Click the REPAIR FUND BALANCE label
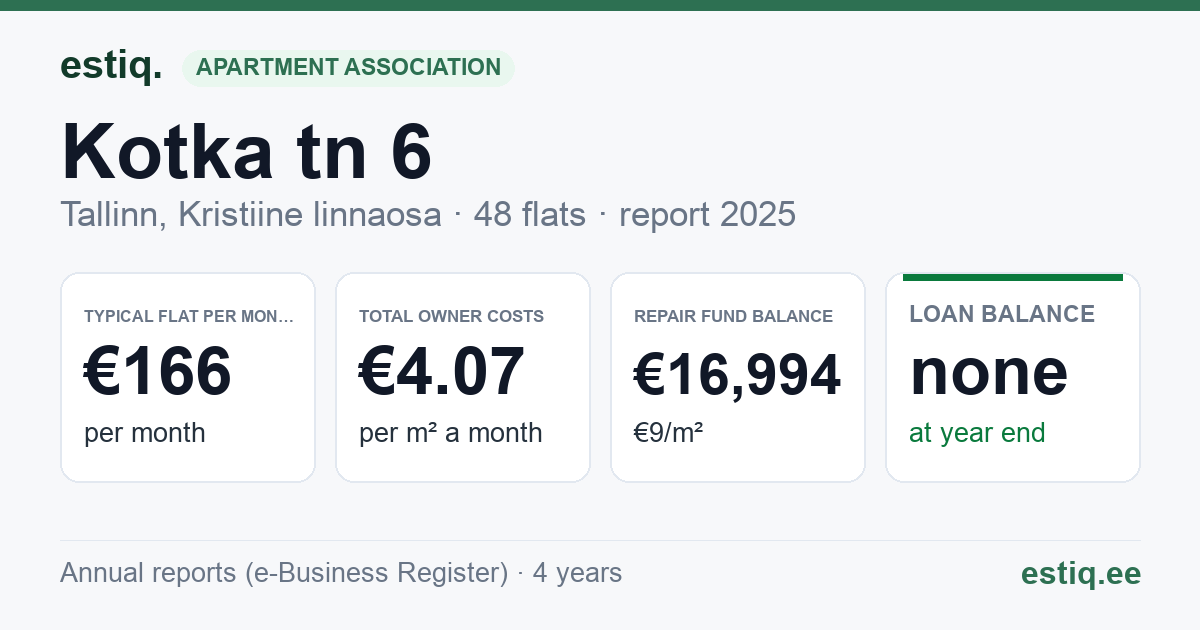1200x630 pixels. (x=734, y=316)
